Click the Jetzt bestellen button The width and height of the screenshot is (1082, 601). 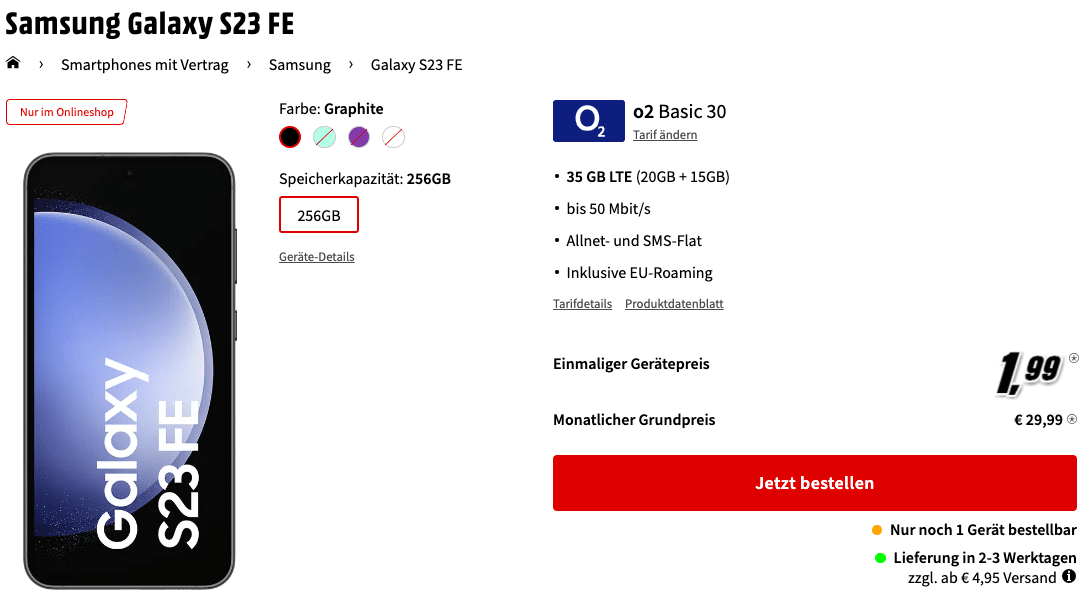point(814,483)
